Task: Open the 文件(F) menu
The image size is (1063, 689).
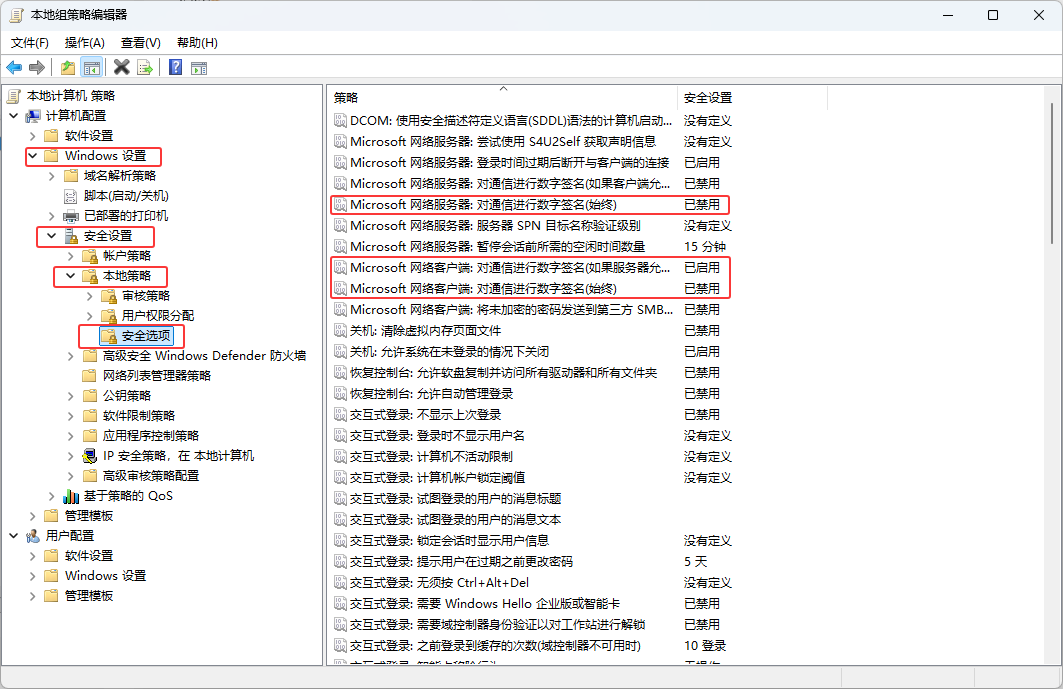Action: point(29,42)
